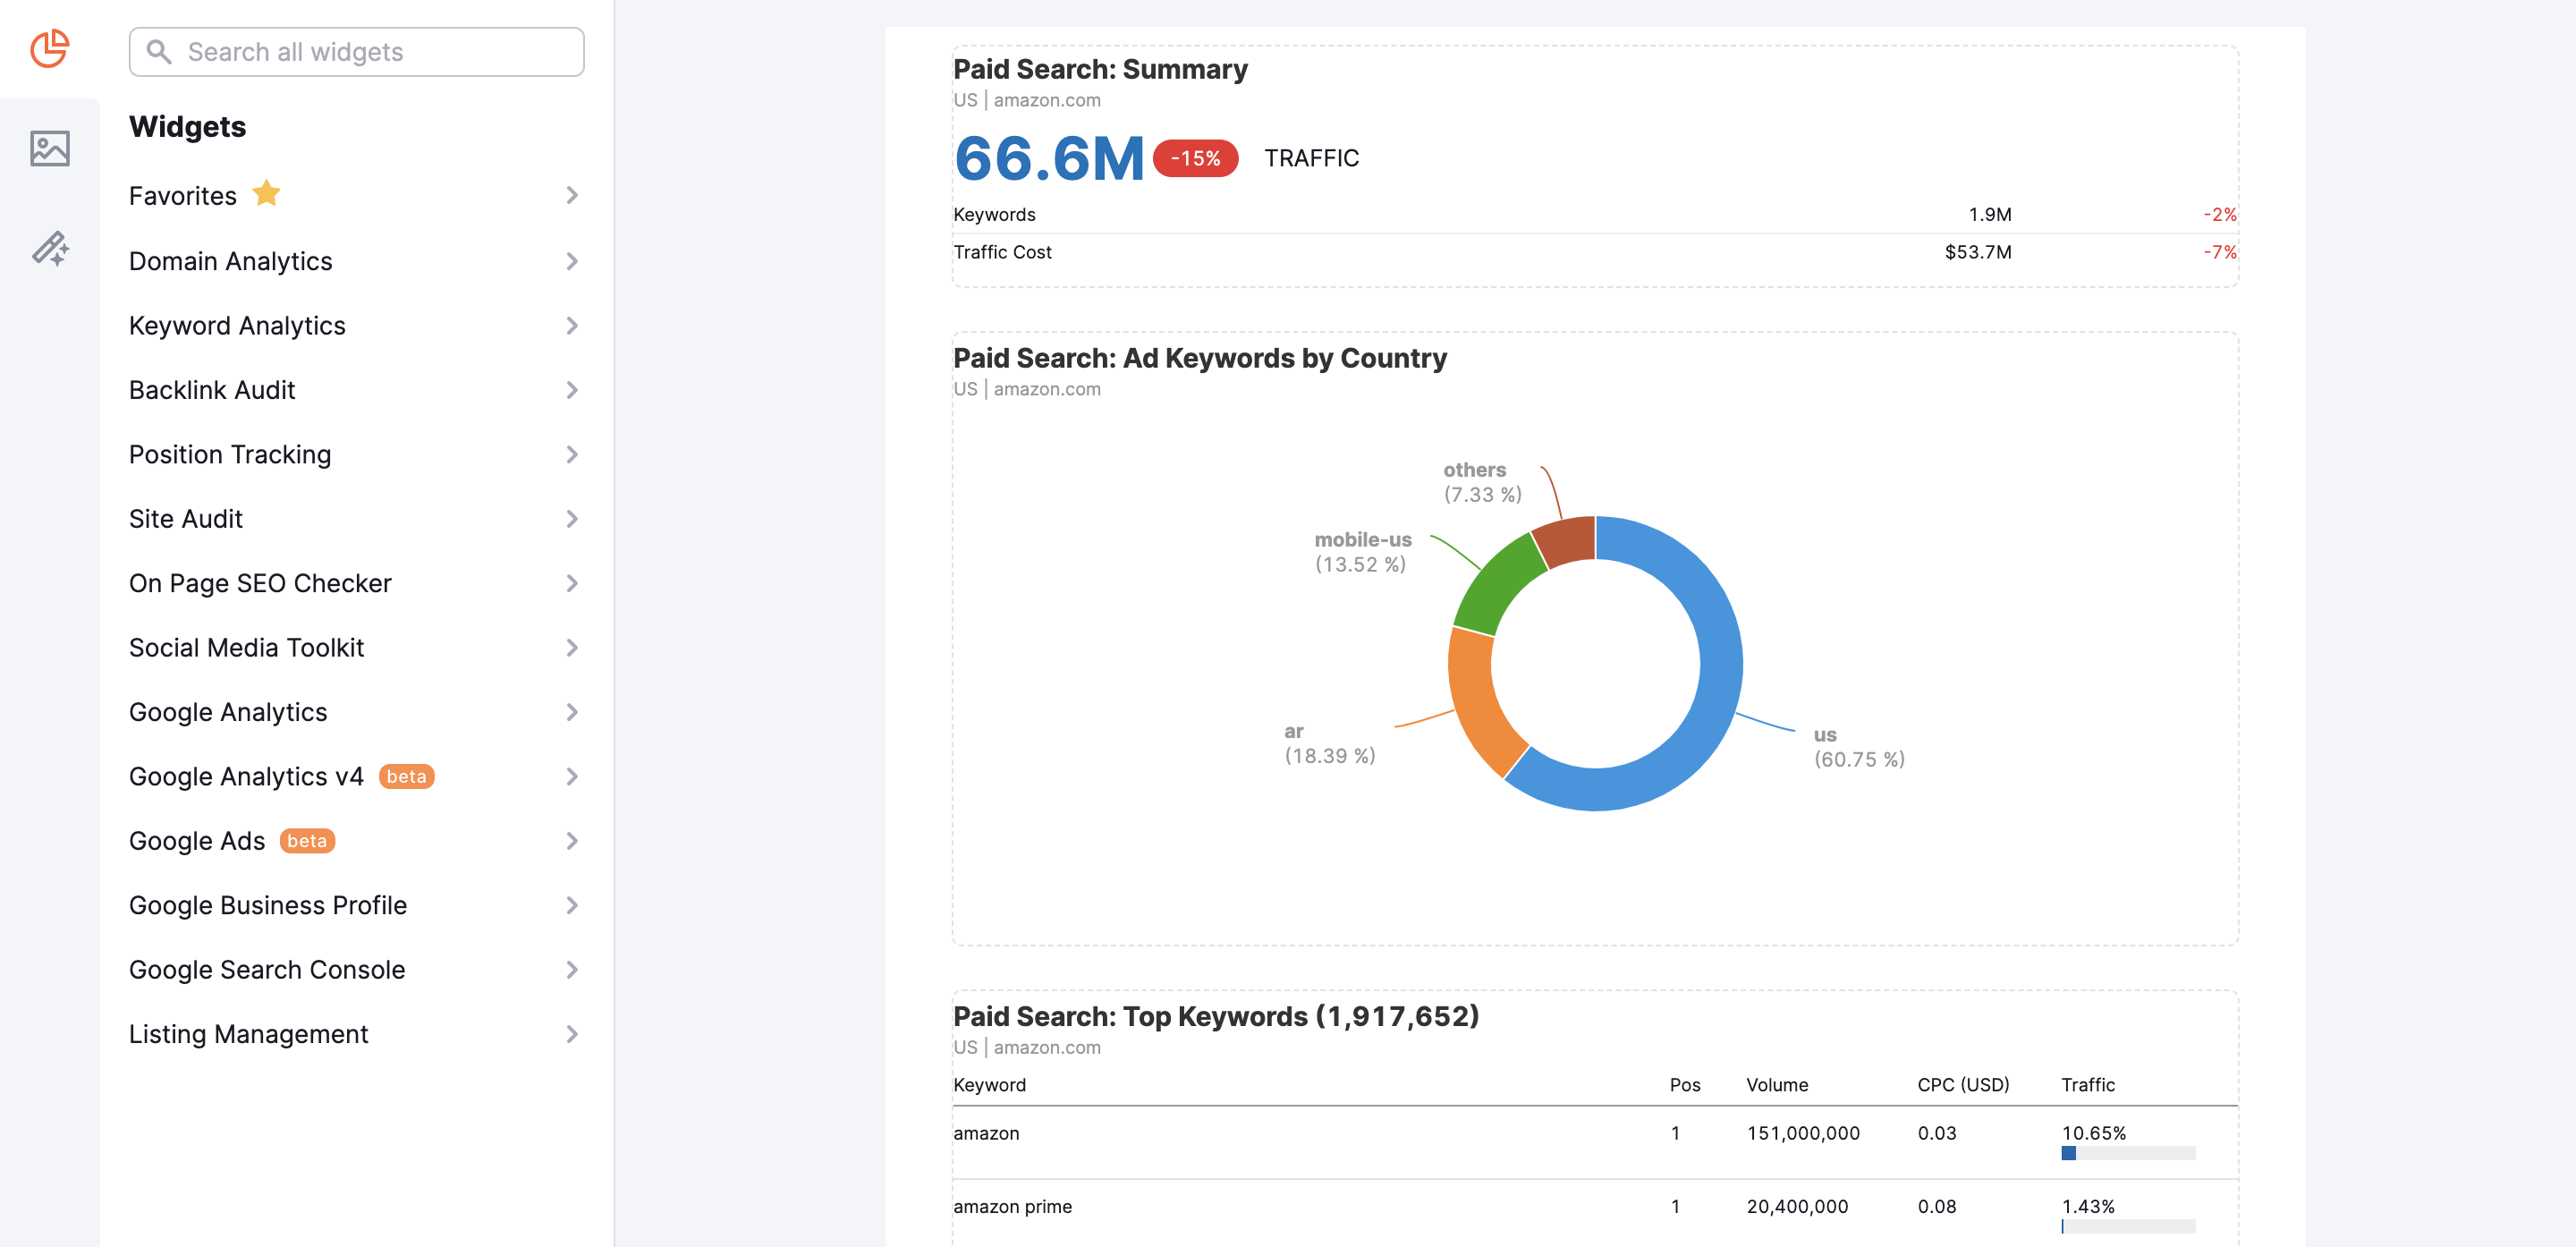Select the keyword amazon prime in the table
2576x1247 pixels.
point(1013,1206)
